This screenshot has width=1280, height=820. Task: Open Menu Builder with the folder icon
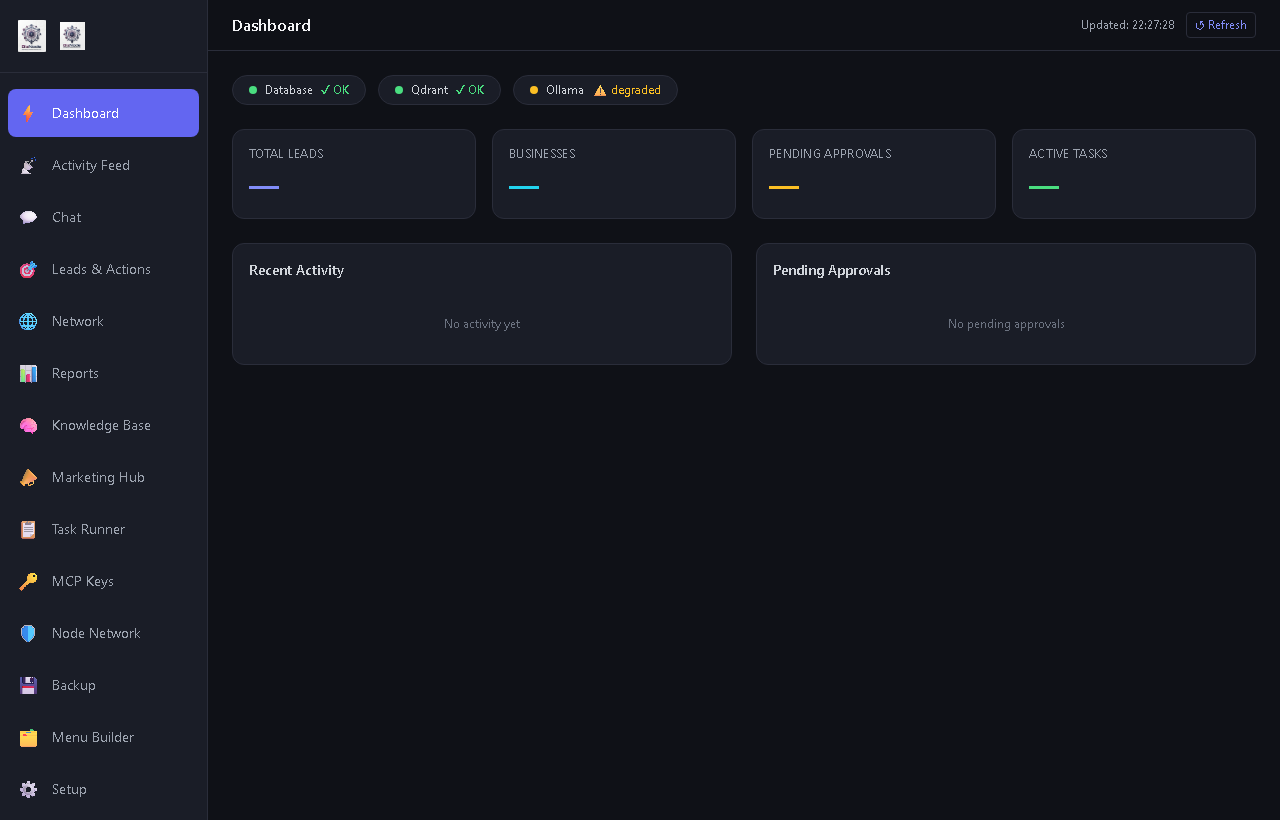(x=29, y=737)
